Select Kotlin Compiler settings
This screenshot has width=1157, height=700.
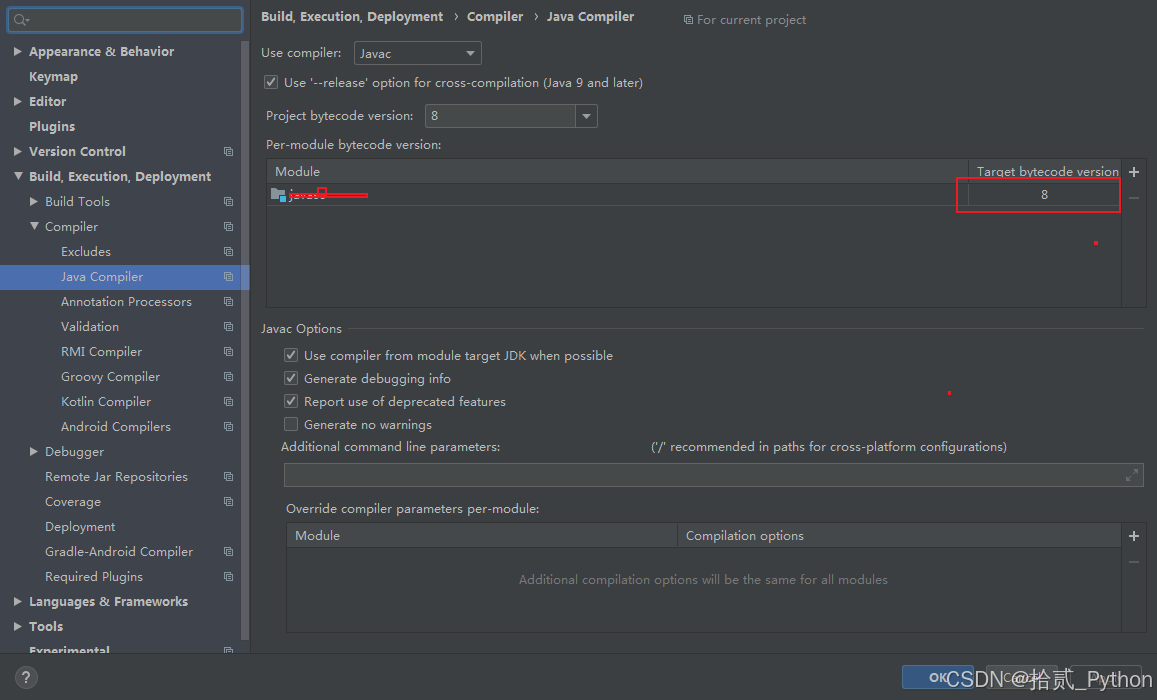pyautogui.click(x=106, y=401)
